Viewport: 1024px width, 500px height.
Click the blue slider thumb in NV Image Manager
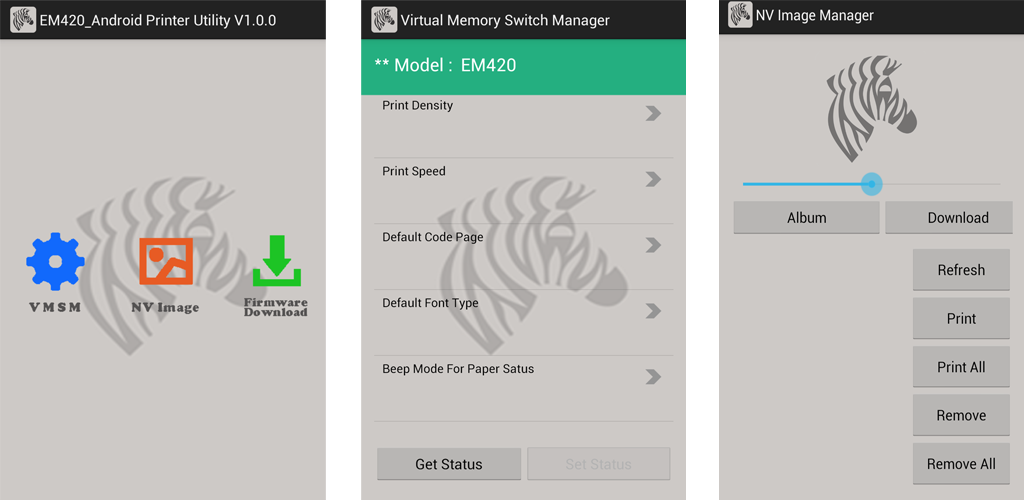[871, 184]
